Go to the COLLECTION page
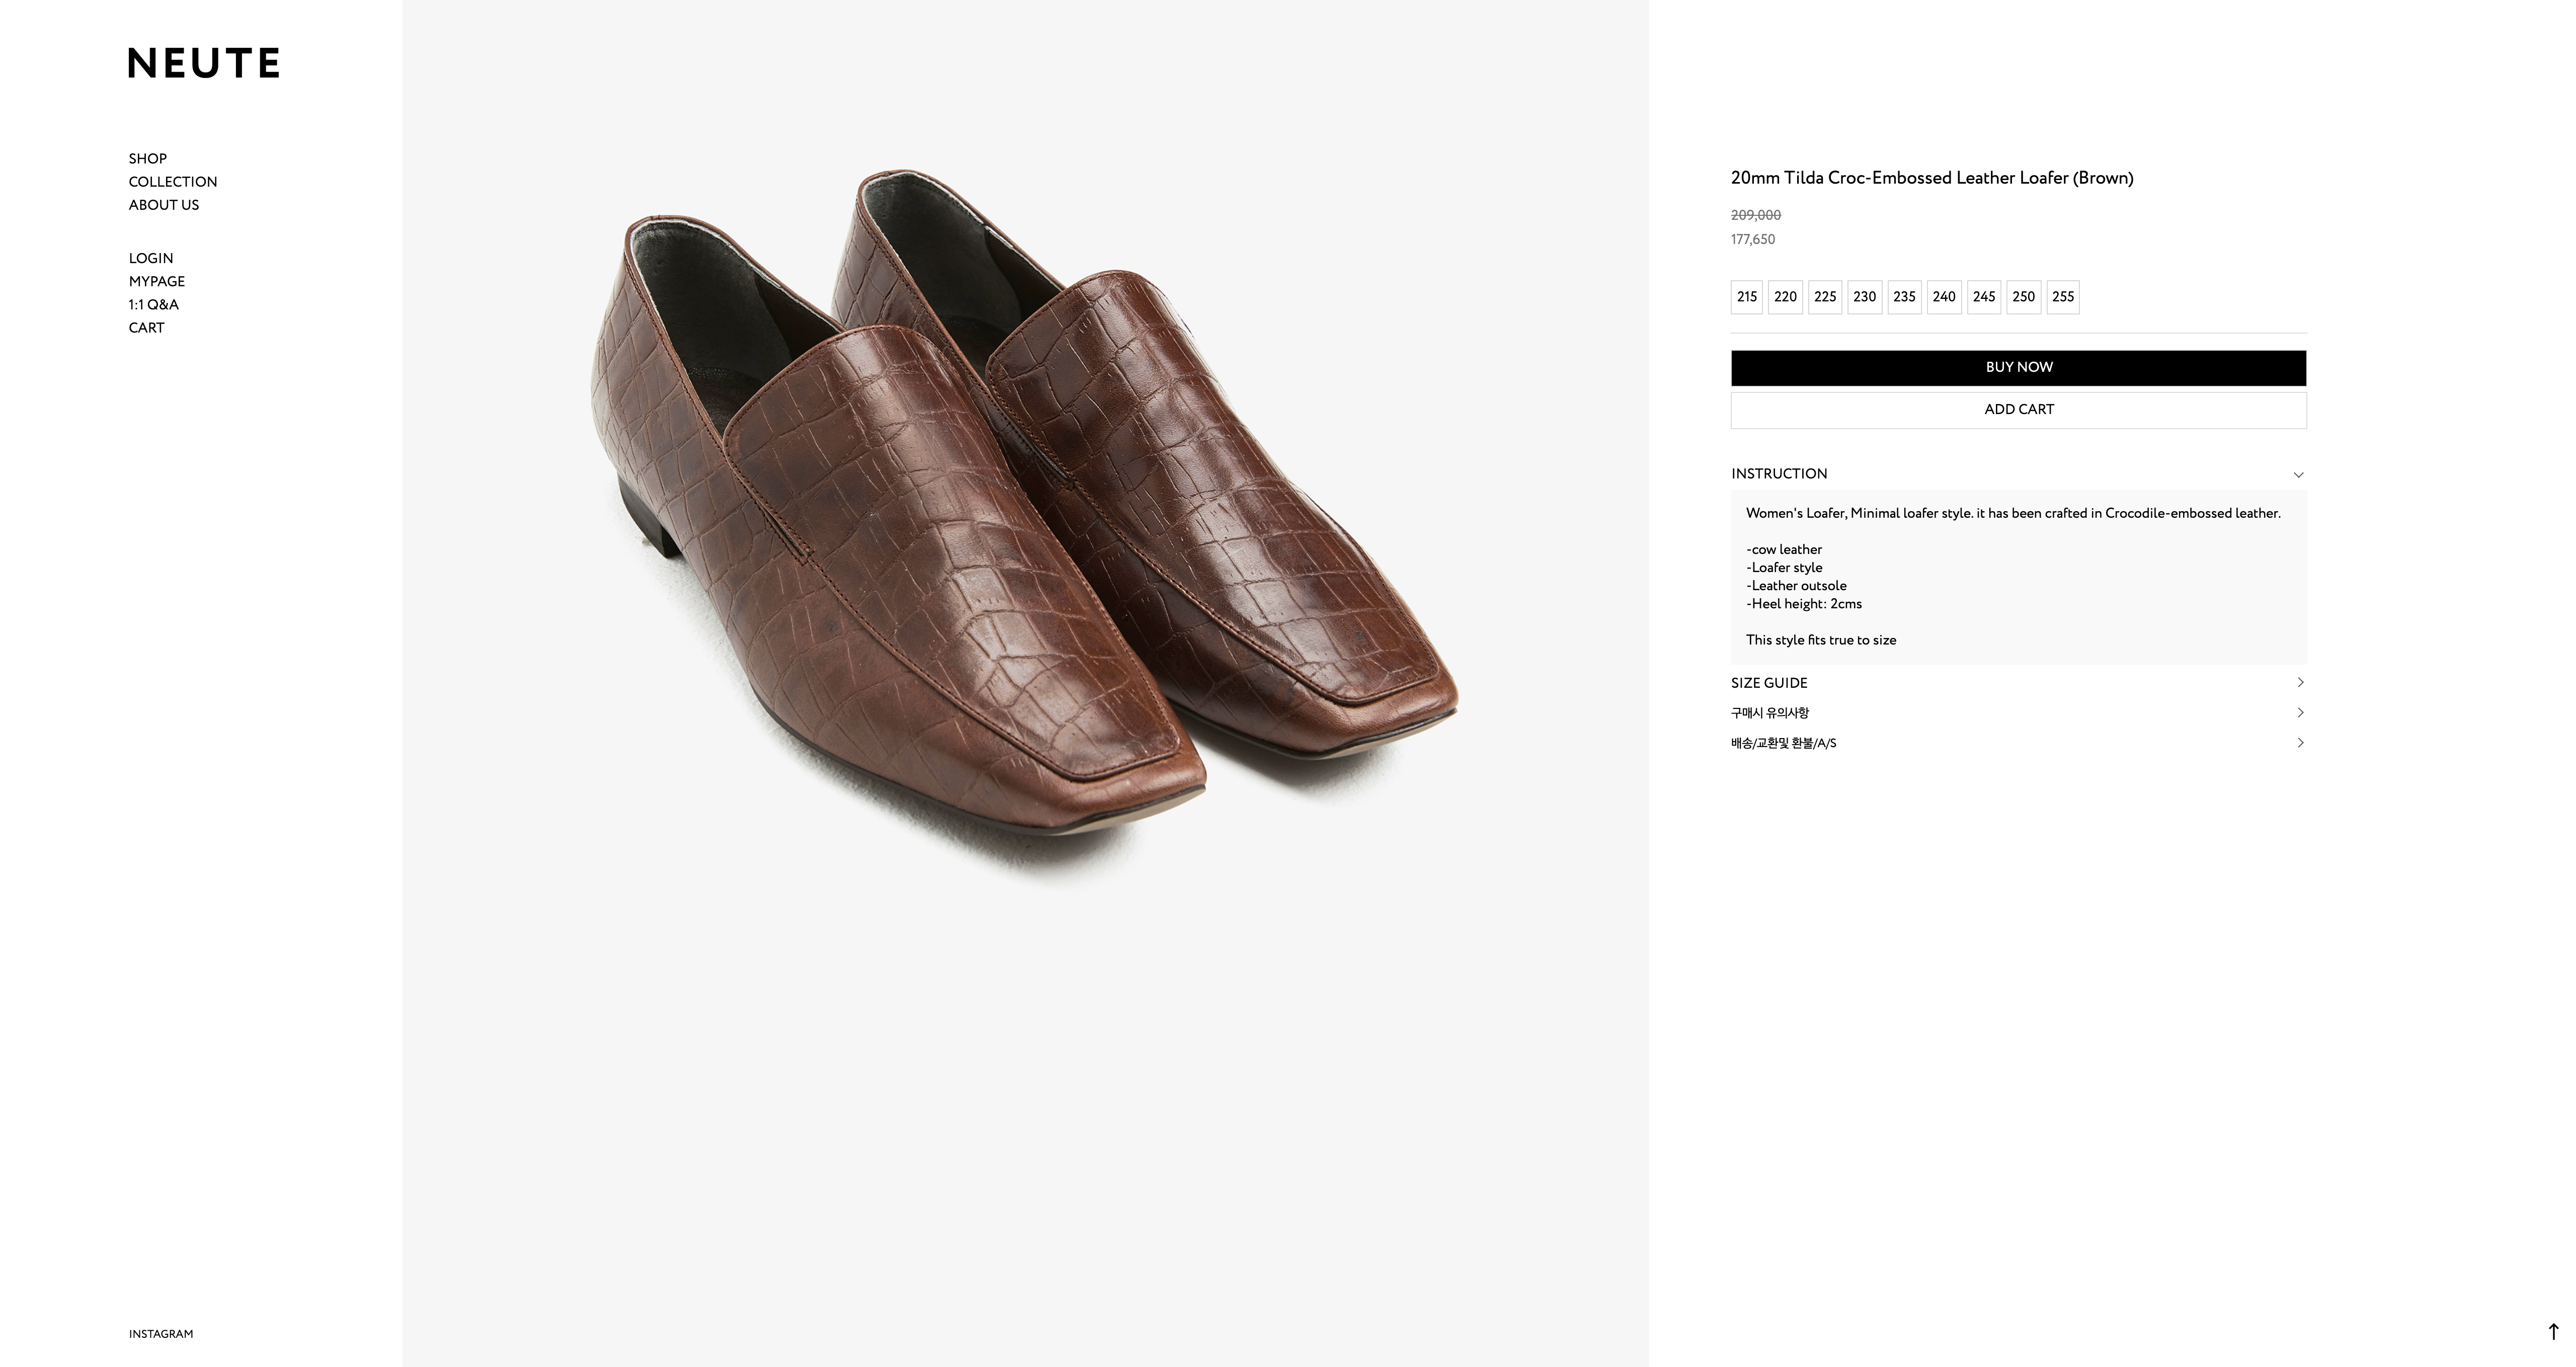2576x1367 pixels. coord(173,182)
